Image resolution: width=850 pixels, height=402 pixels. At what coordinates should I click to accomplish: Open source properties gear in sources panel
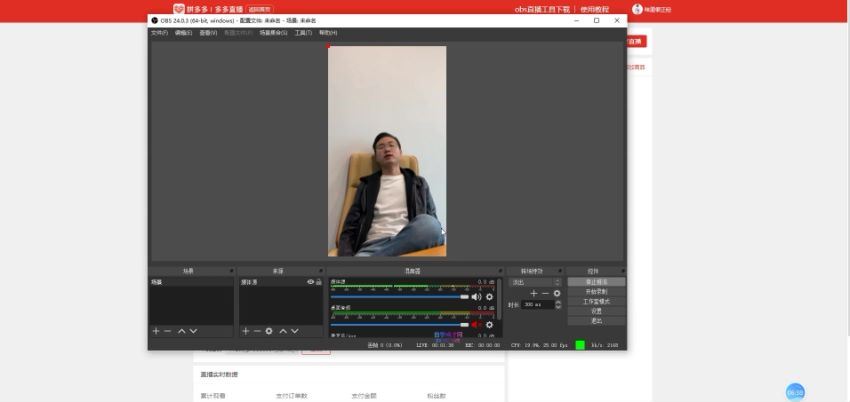269,331
